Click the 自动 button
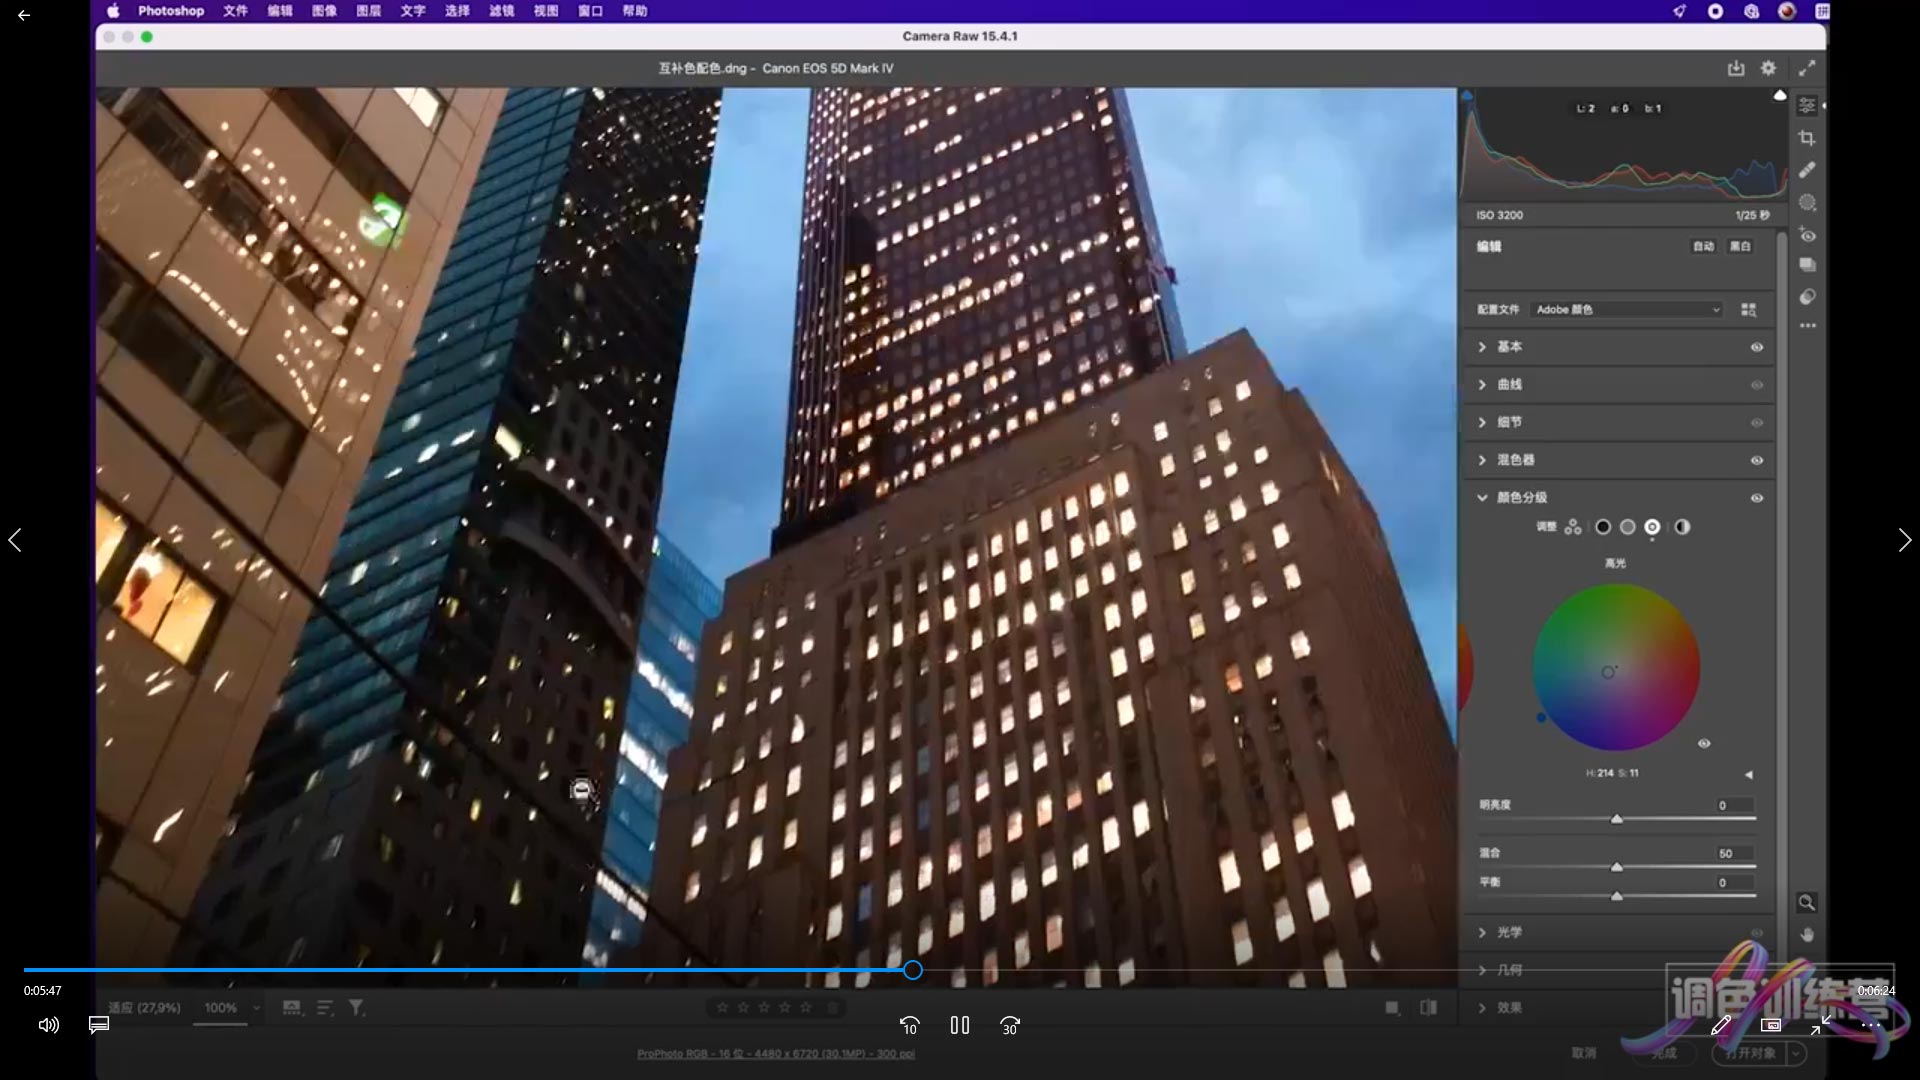The image size is (1920, 1080). click(1703, 247)
